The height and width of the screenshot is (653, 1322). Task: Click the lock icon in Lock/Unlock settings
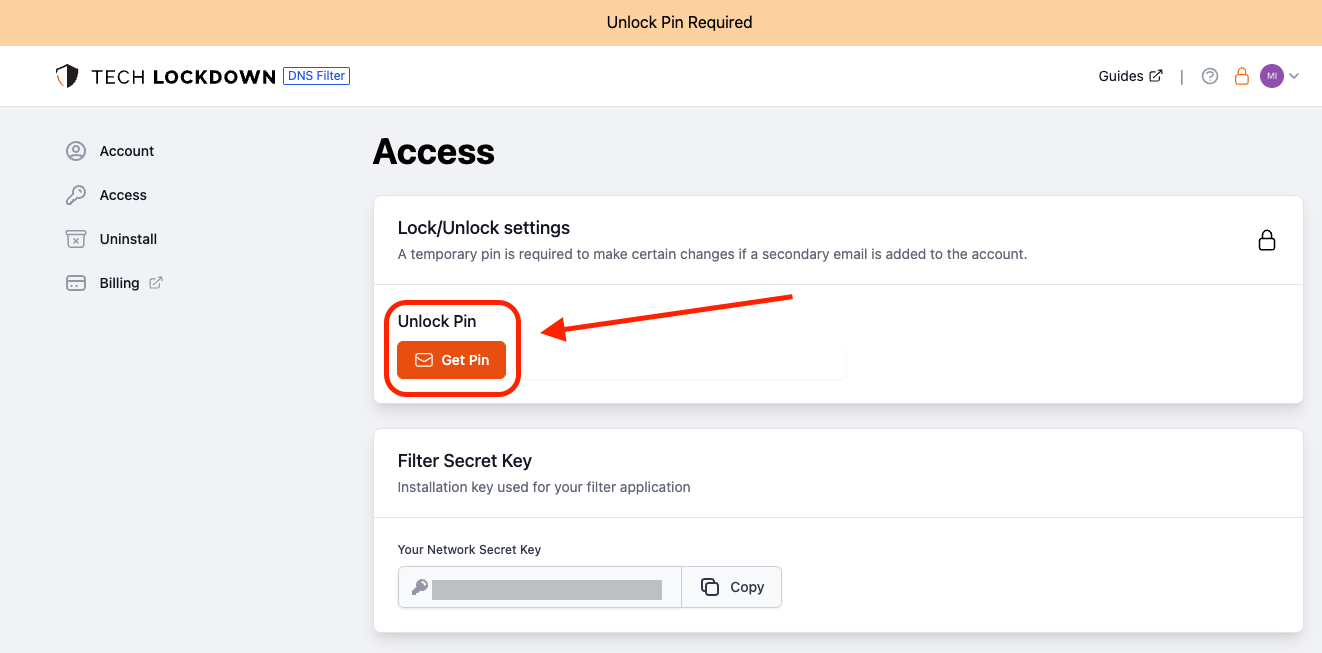pos(1267,241)
